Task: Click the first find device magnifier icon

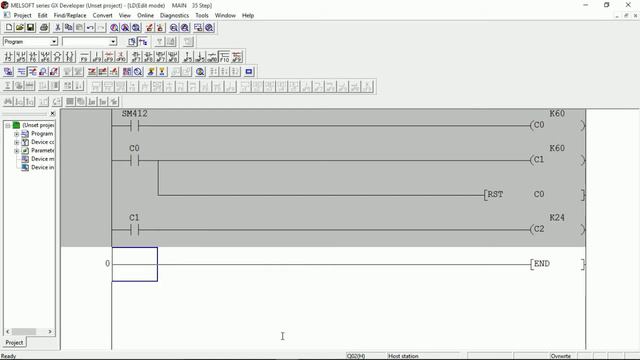Action: click(x=114, y=28)
